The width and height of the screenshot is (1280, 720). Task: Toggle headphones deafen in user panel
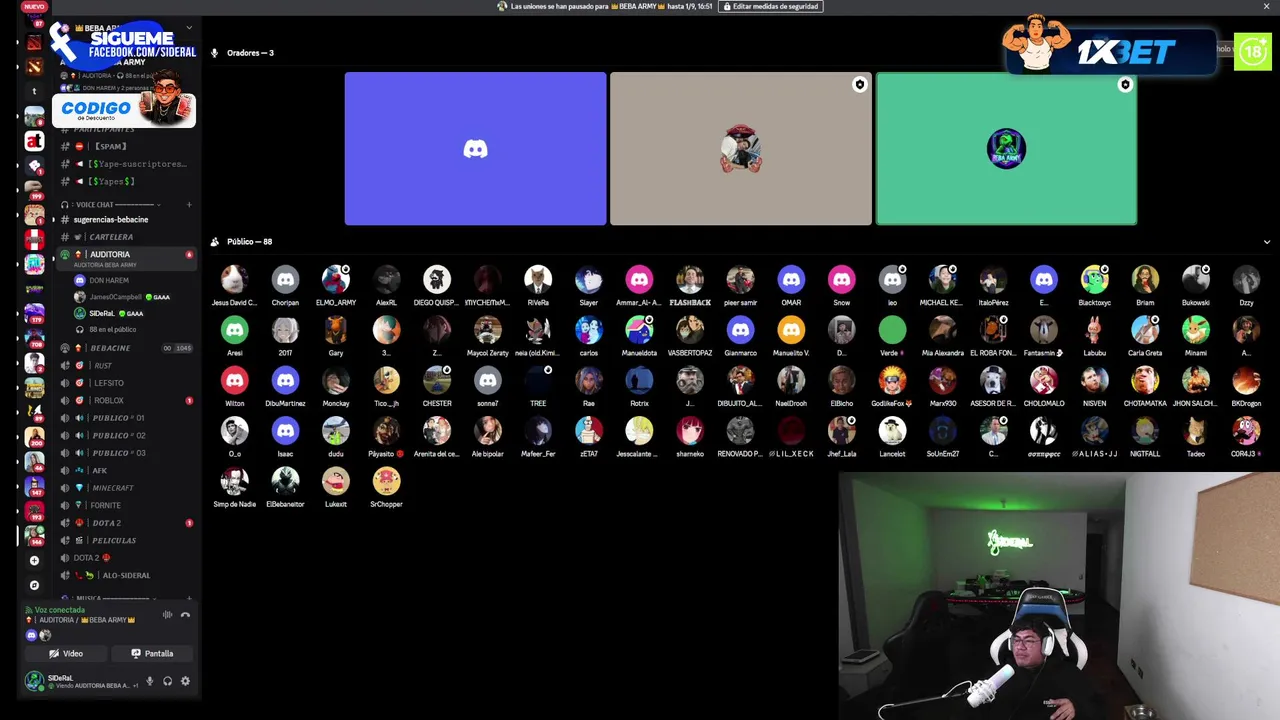(167, 681)
